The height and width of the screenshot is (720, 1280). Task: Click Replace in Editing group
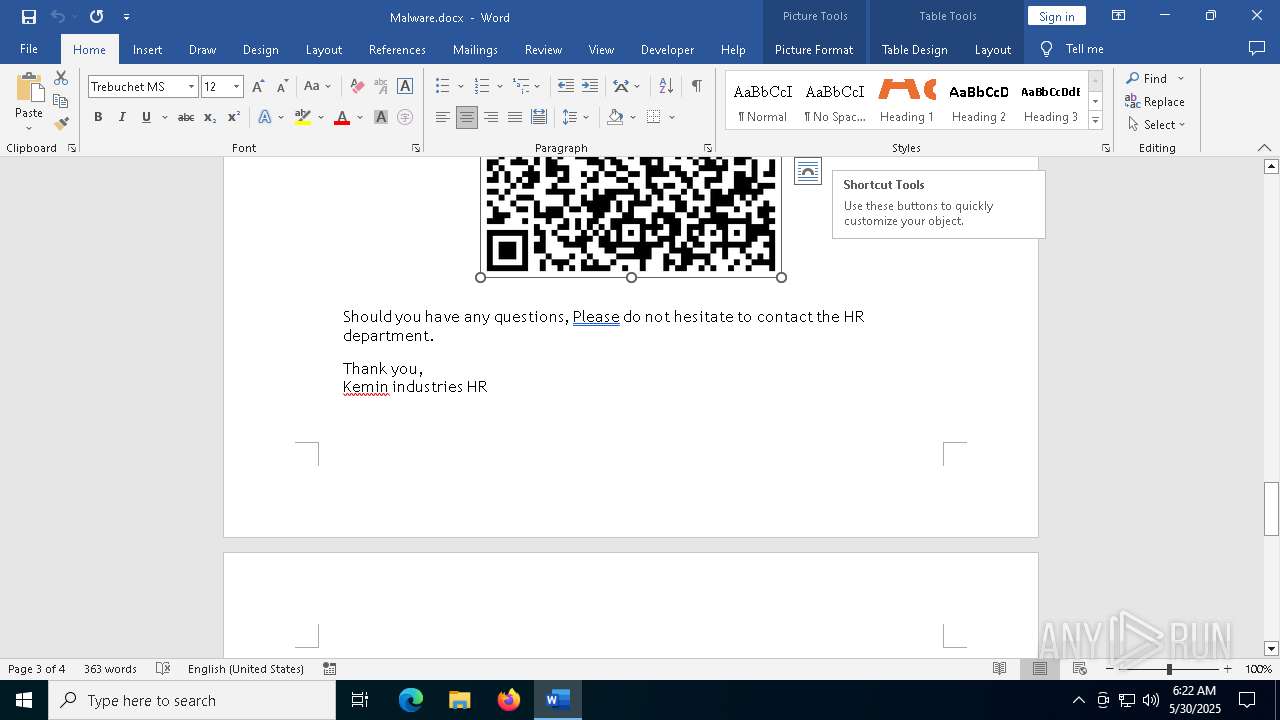click(1155, 101)
